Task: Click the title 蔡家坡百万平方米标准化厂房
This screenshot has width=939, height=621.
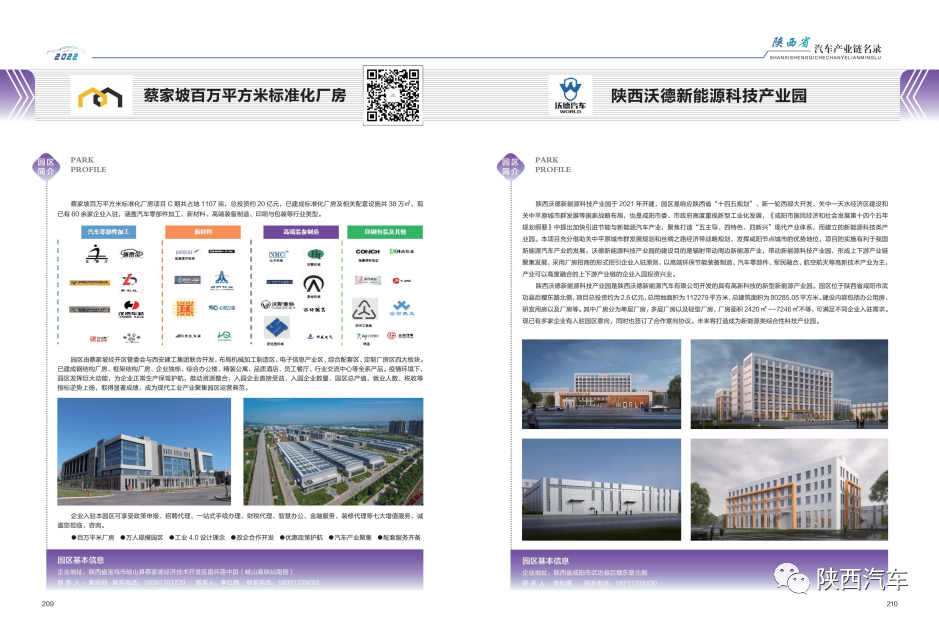Action: click(x=244, y=95)
